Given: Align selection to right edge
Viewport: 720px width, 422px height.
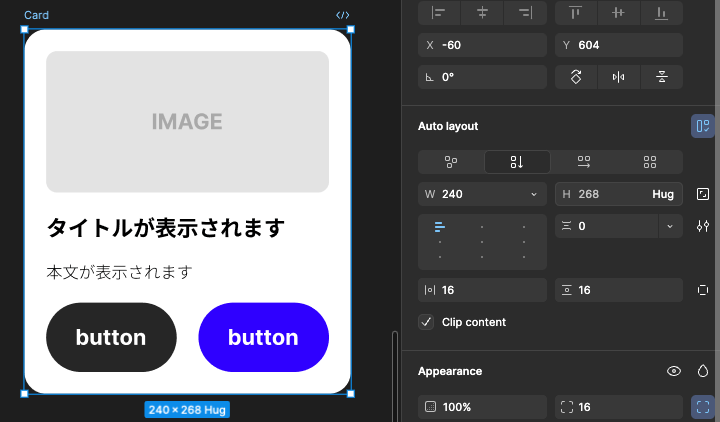Looking at the screenshot, I should [x=525, y=13].
